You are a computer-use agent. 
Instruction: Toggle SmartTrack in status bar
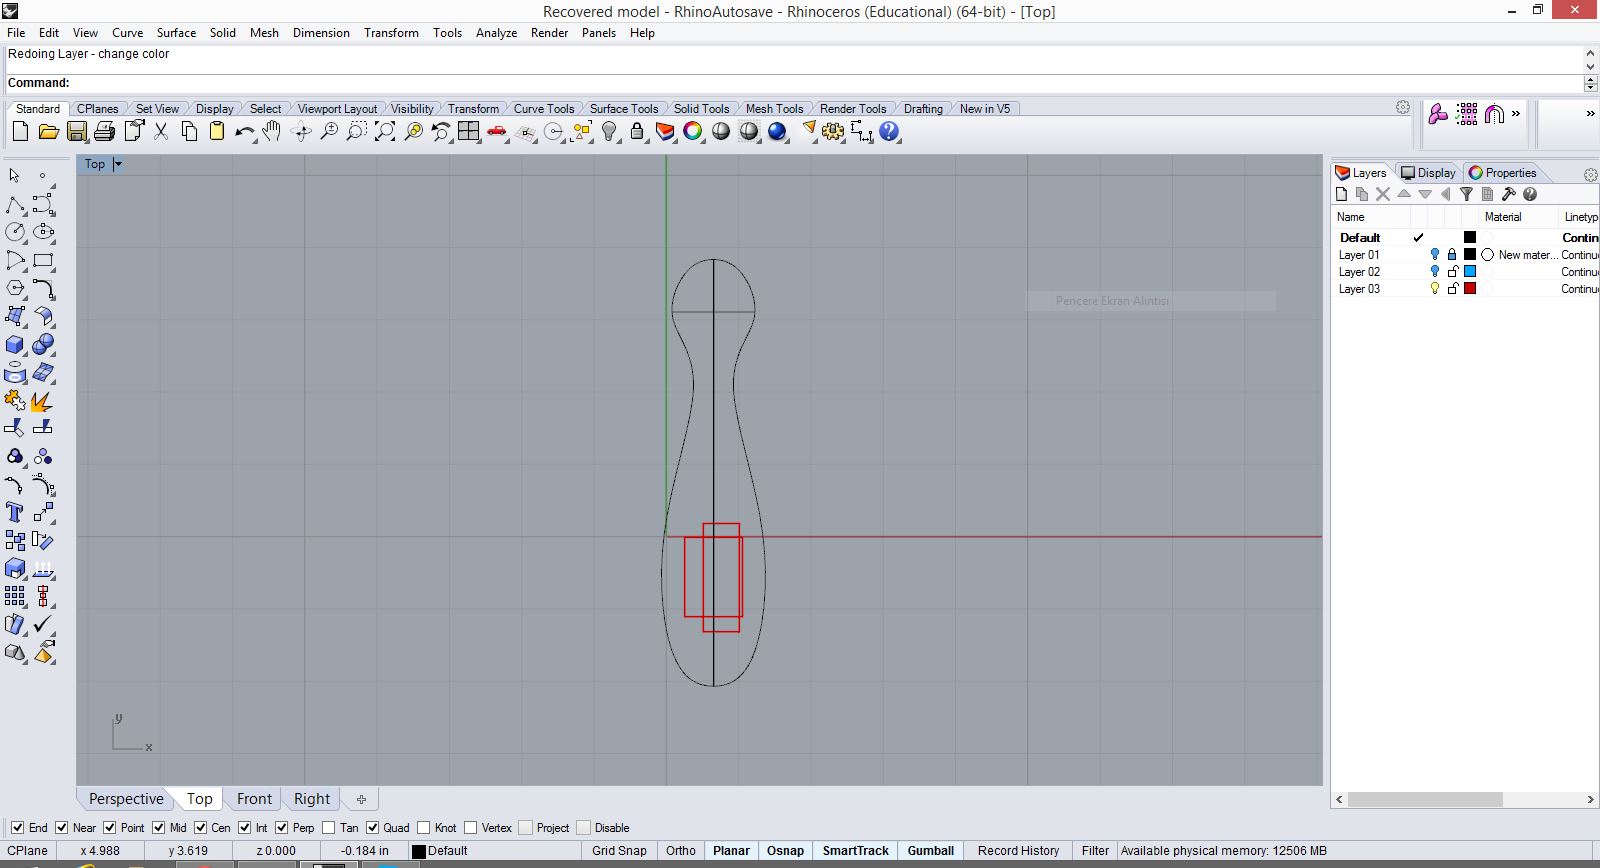point(855,851)
